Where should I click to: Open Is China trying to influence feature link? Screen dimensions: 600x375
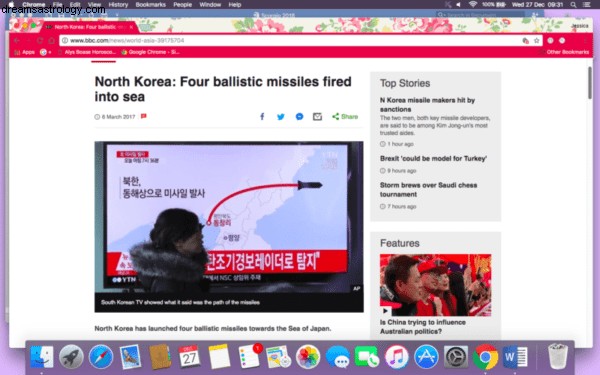click(x=422, y=326)
